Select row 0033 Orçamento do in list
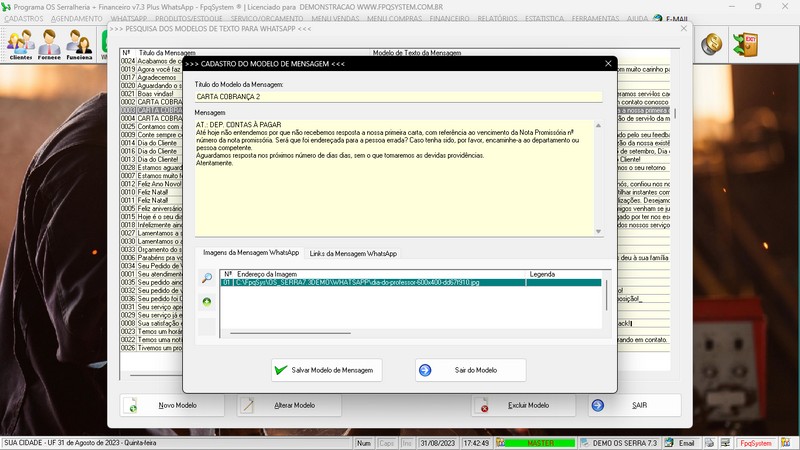This screenshot has height=450, width=800. tap(151, 249)
